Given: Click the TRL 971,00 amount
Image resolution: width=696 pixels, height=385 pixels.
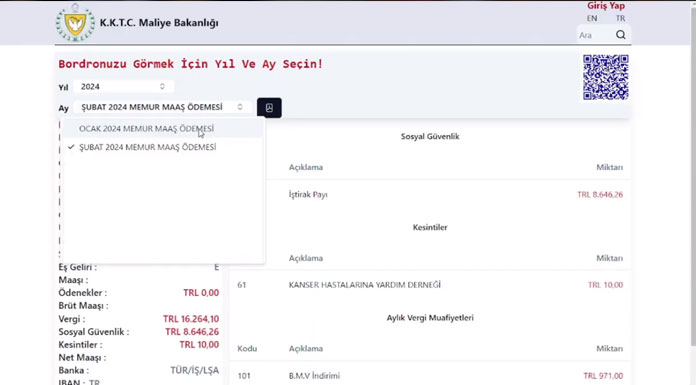Looking at the screenshot, I should [x=603, y=376].
